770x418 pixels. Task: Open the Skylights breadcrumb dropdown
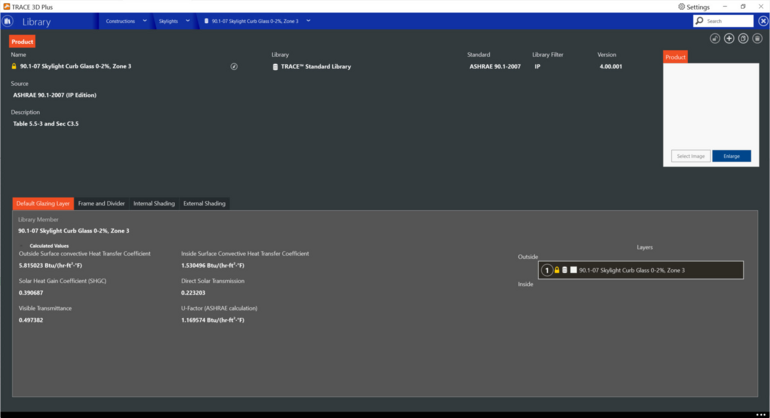(x=188, y=21)
